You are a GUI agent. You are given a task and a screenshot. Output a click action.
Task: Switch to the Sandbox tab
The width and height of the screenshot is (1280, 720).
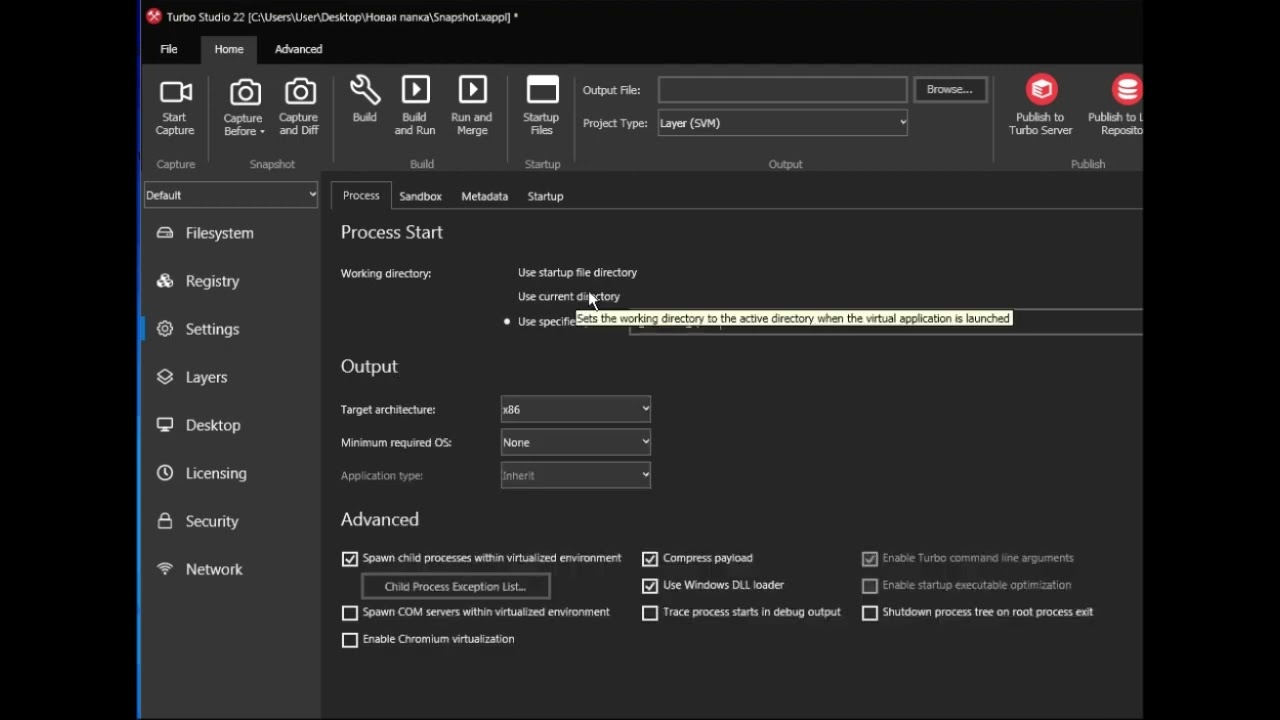420,196
